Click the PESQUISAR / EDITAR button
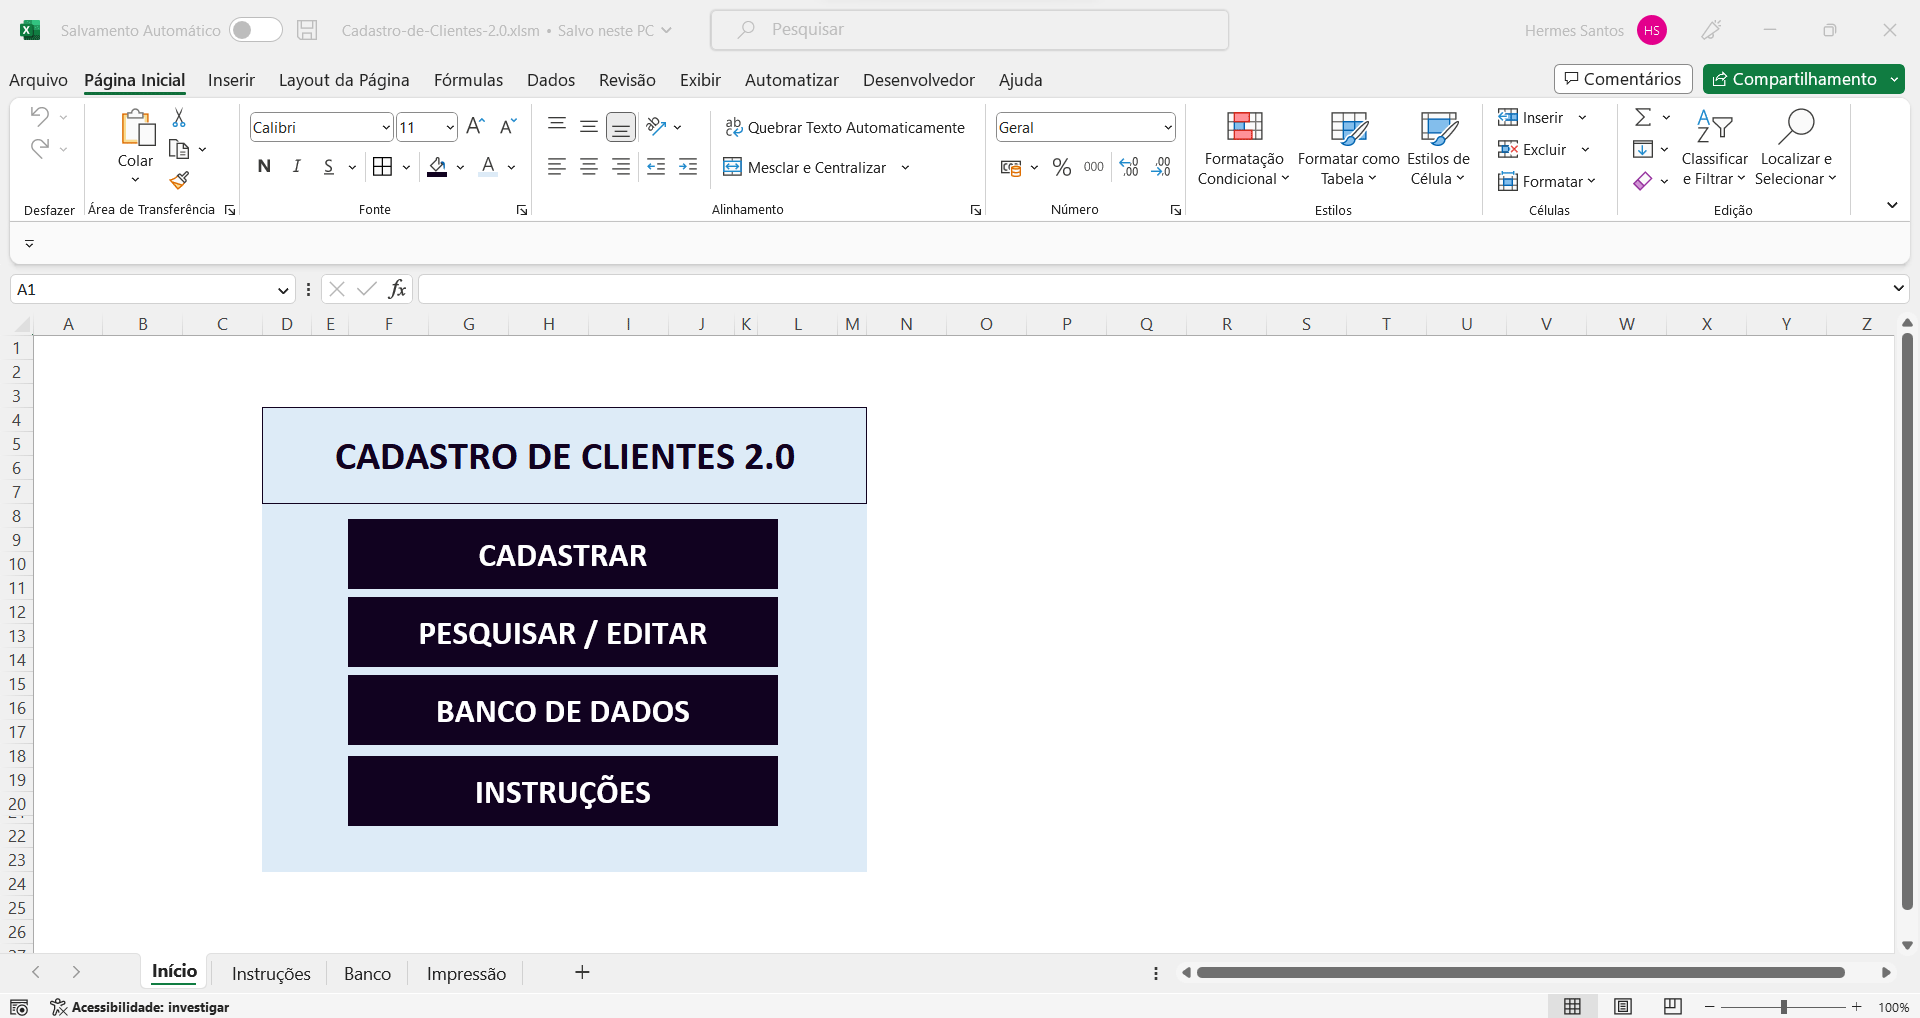Screen dimensions: 1920x1018 pos(562,632)
